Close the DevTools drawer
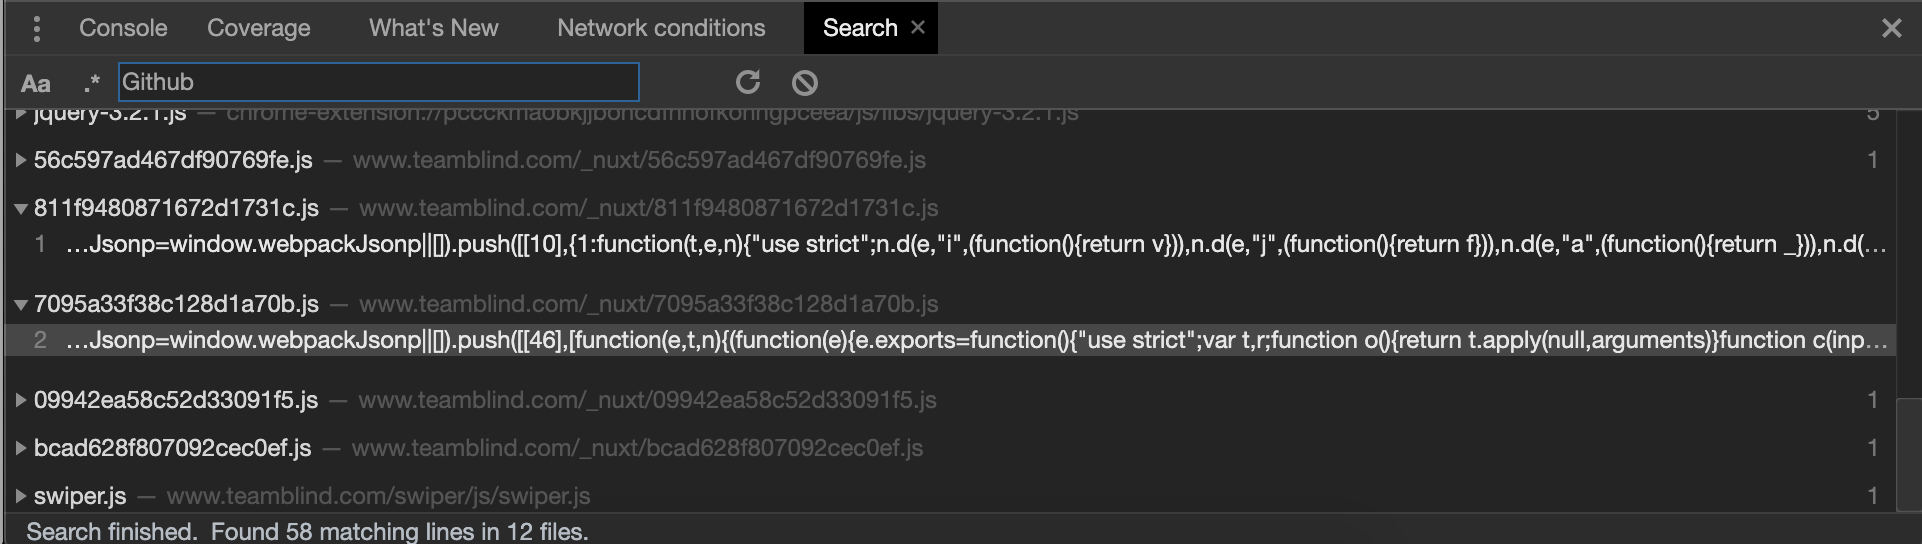Viewport: 1922px width, 544px height. coord(1891,28)
